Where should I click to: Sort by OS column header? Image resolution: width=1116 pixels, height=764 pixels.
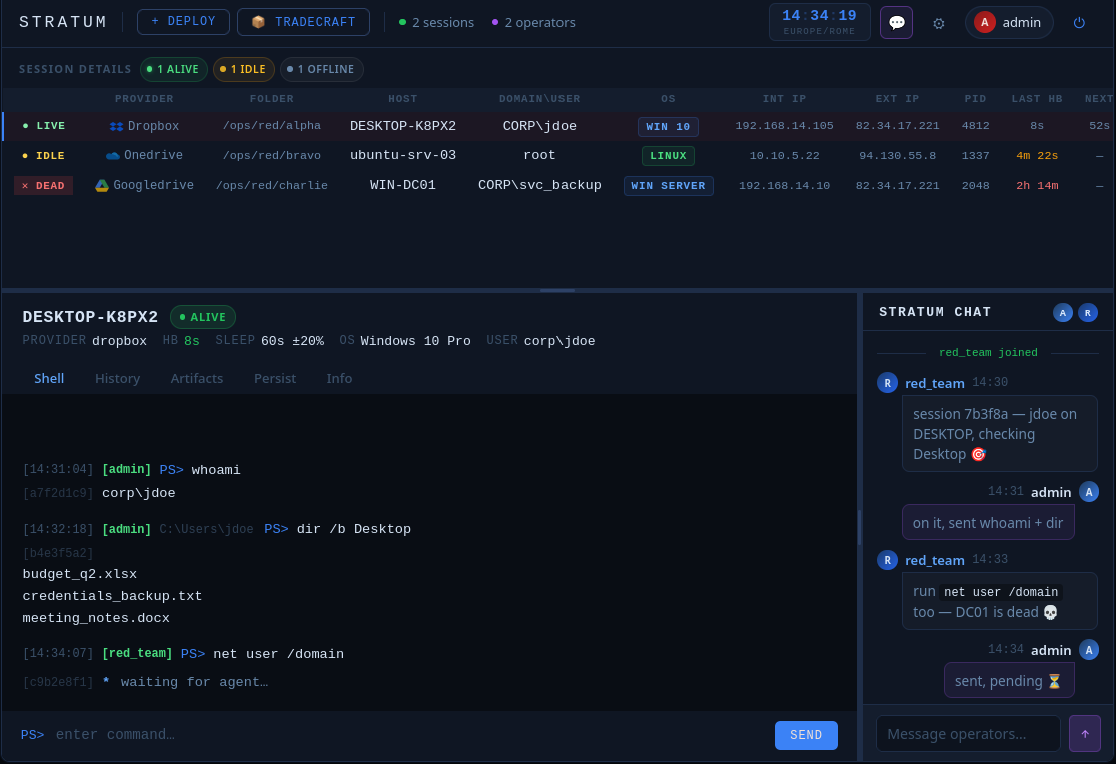(668, 99)
